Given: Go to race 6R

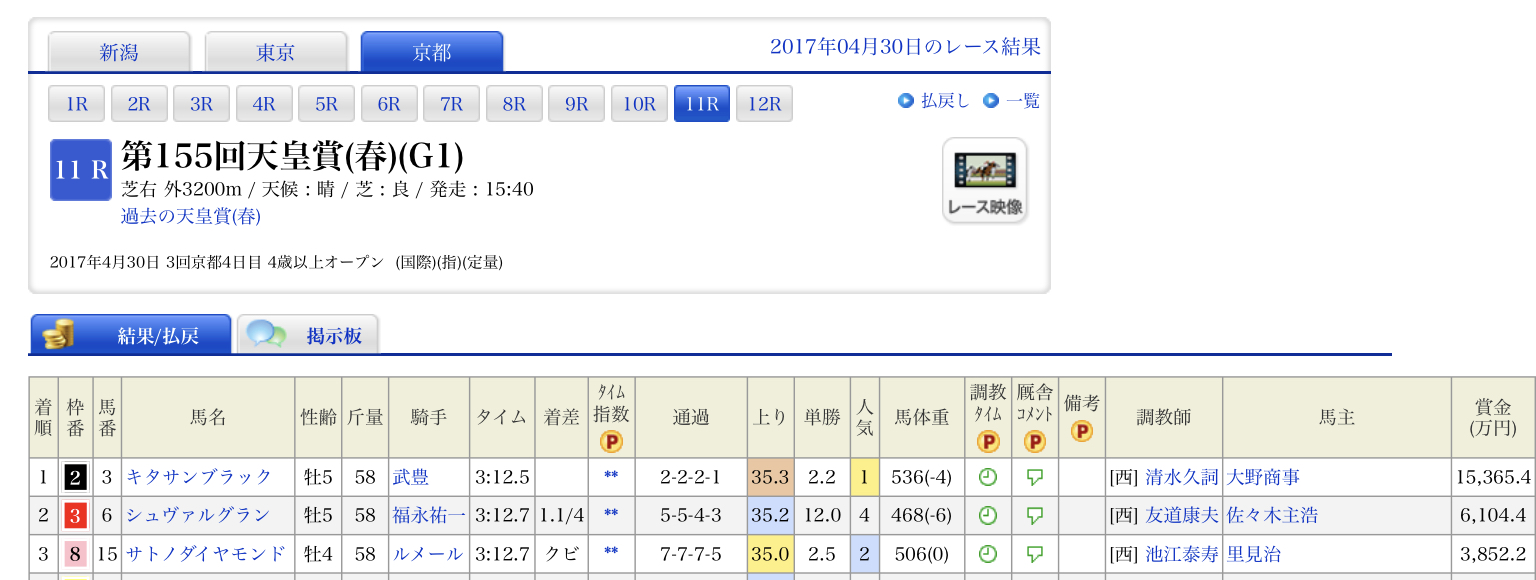Looking at the screenshot, I should (x=389, y=104).
